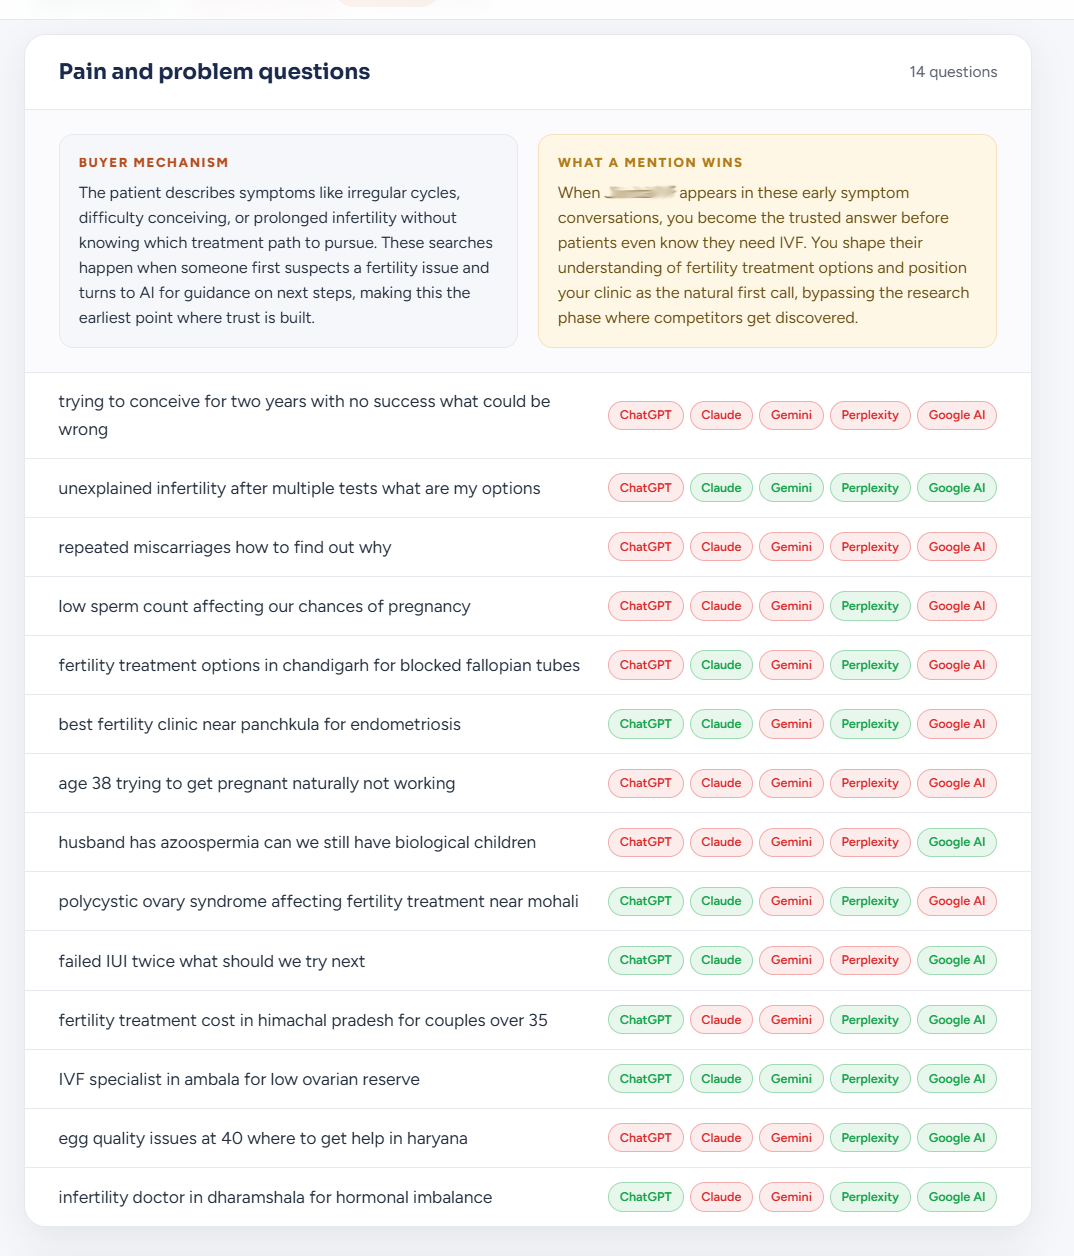The height and width of the screenshot is (1256, 1074).
Task: Click Google AI badge for blocked fallopian tubes
Action: [x=957, y=665]
